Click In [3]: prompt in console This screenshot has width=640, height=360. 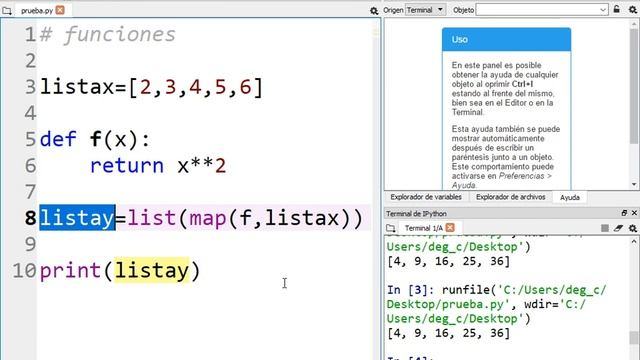[x=411, y=290]
